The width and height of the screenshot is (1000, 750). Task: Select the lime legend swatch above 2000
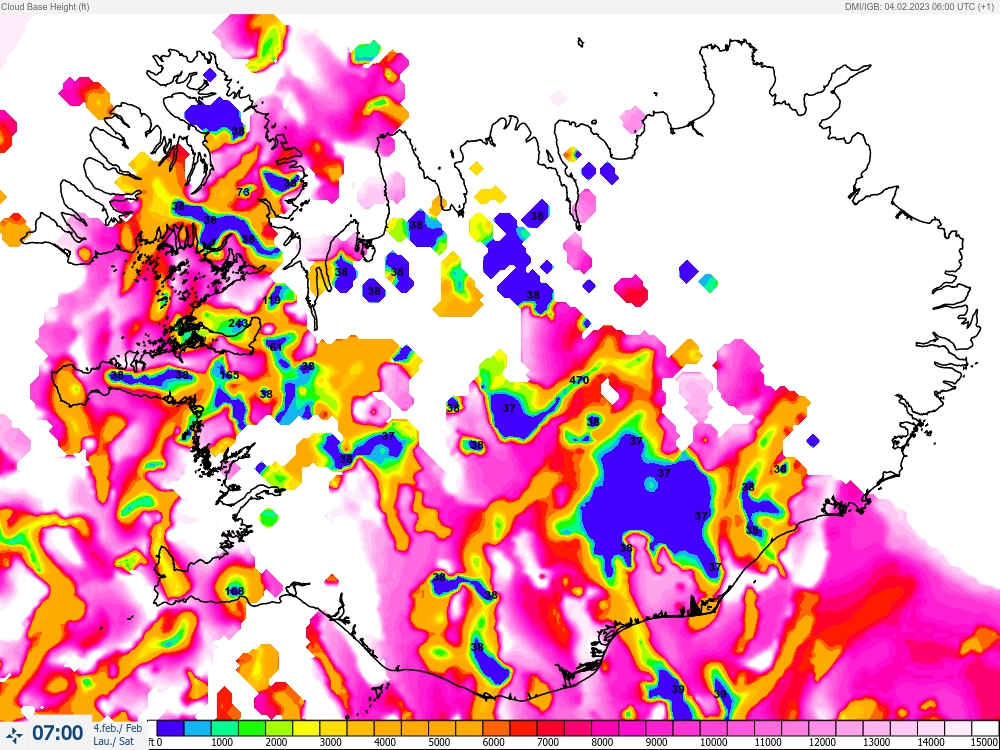(279, 728)
